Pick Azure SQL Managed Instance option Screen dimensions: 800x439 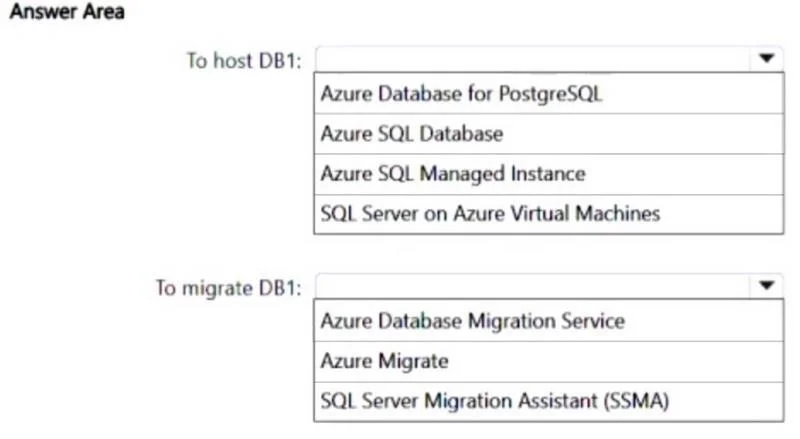[549, 174]
